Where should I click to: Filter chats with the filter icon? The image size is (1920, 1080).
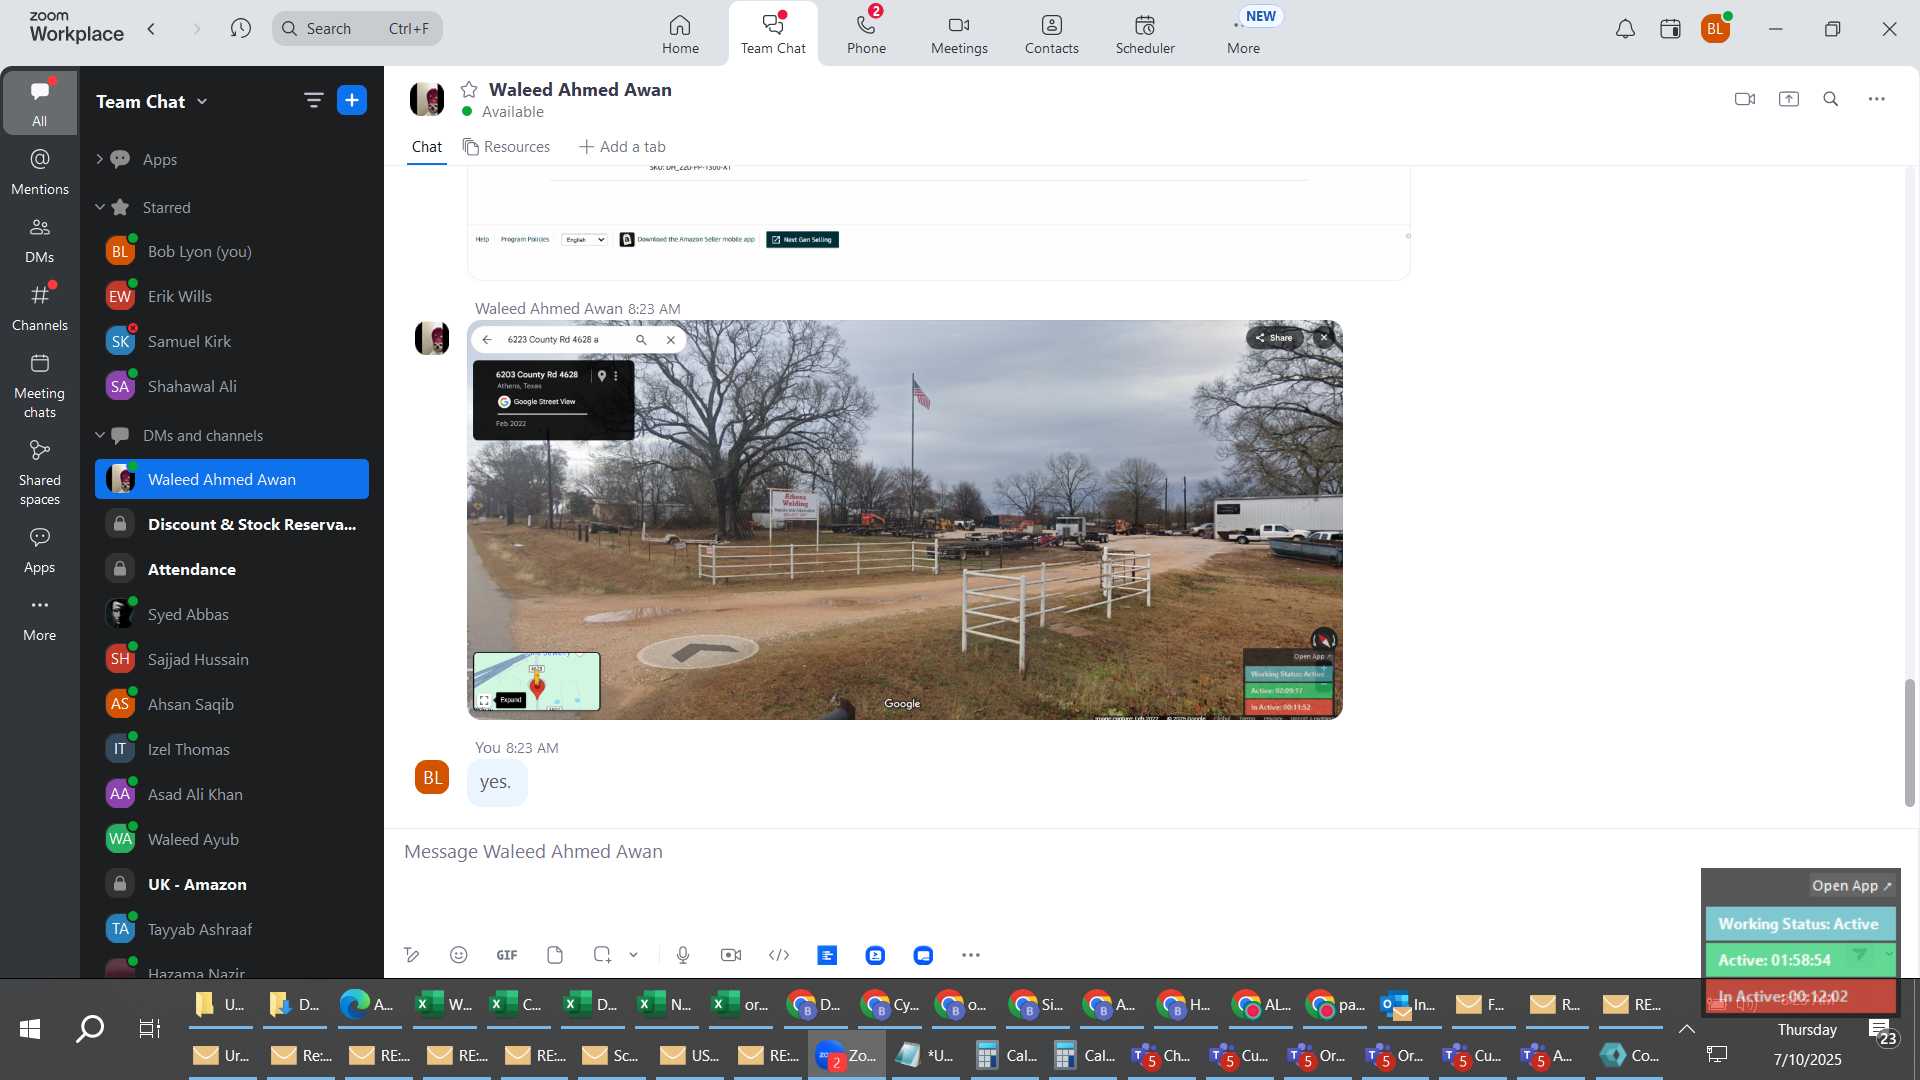coord(314,100)
